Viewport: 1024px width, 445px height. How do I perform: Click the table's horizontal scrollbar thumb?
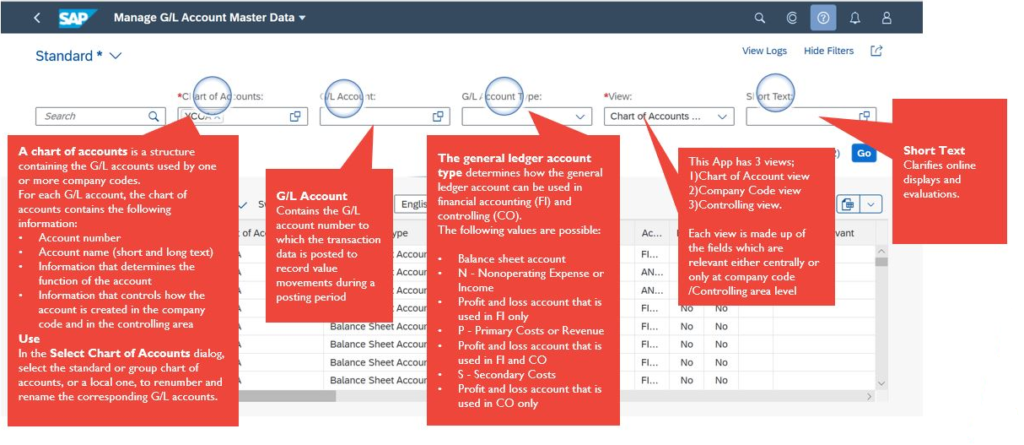click(287, 396)
